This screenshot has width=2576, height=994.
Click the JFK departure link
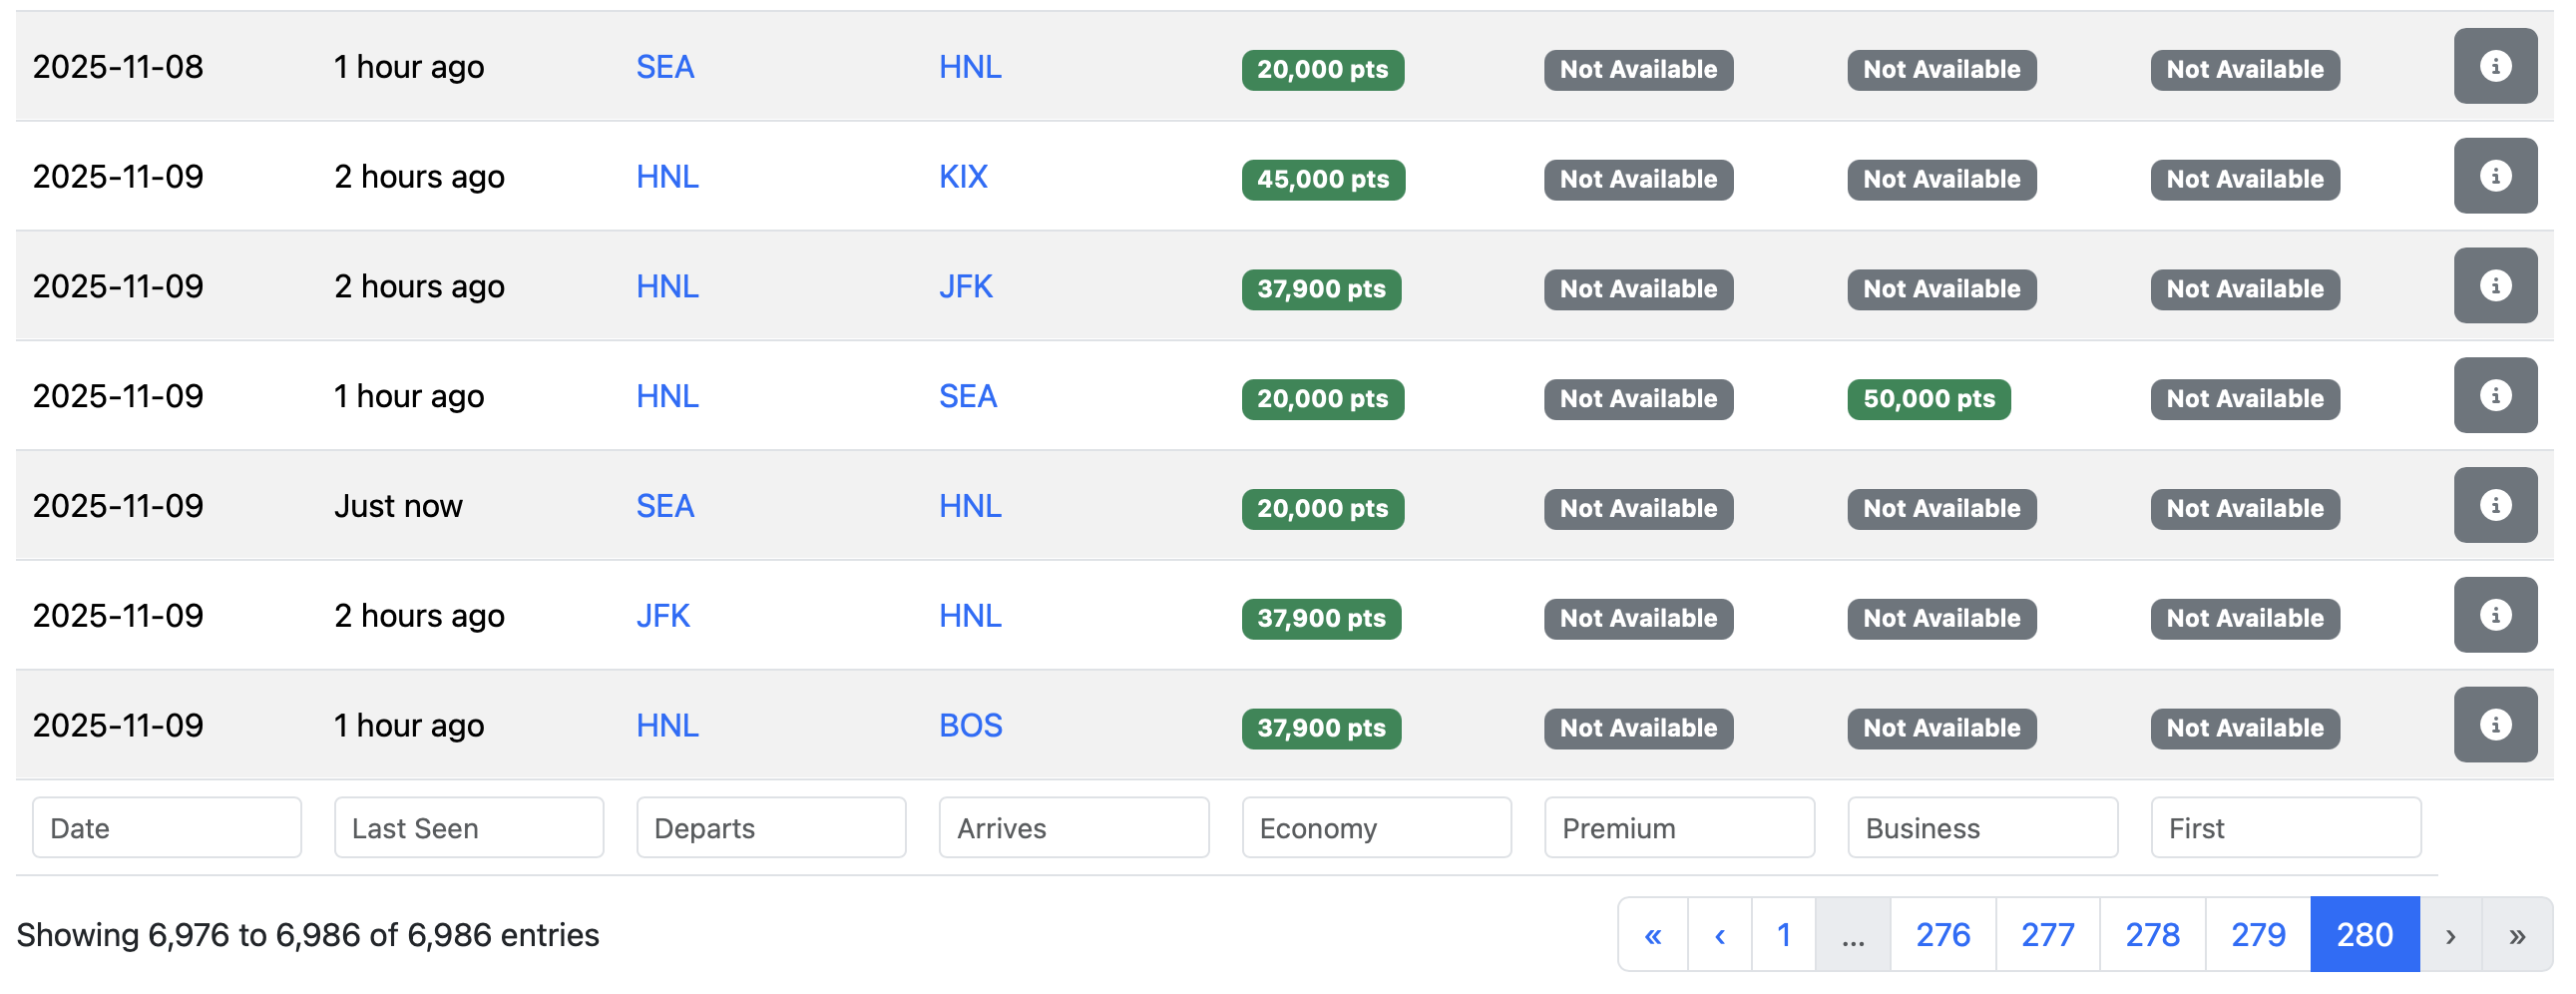(663, 616)
